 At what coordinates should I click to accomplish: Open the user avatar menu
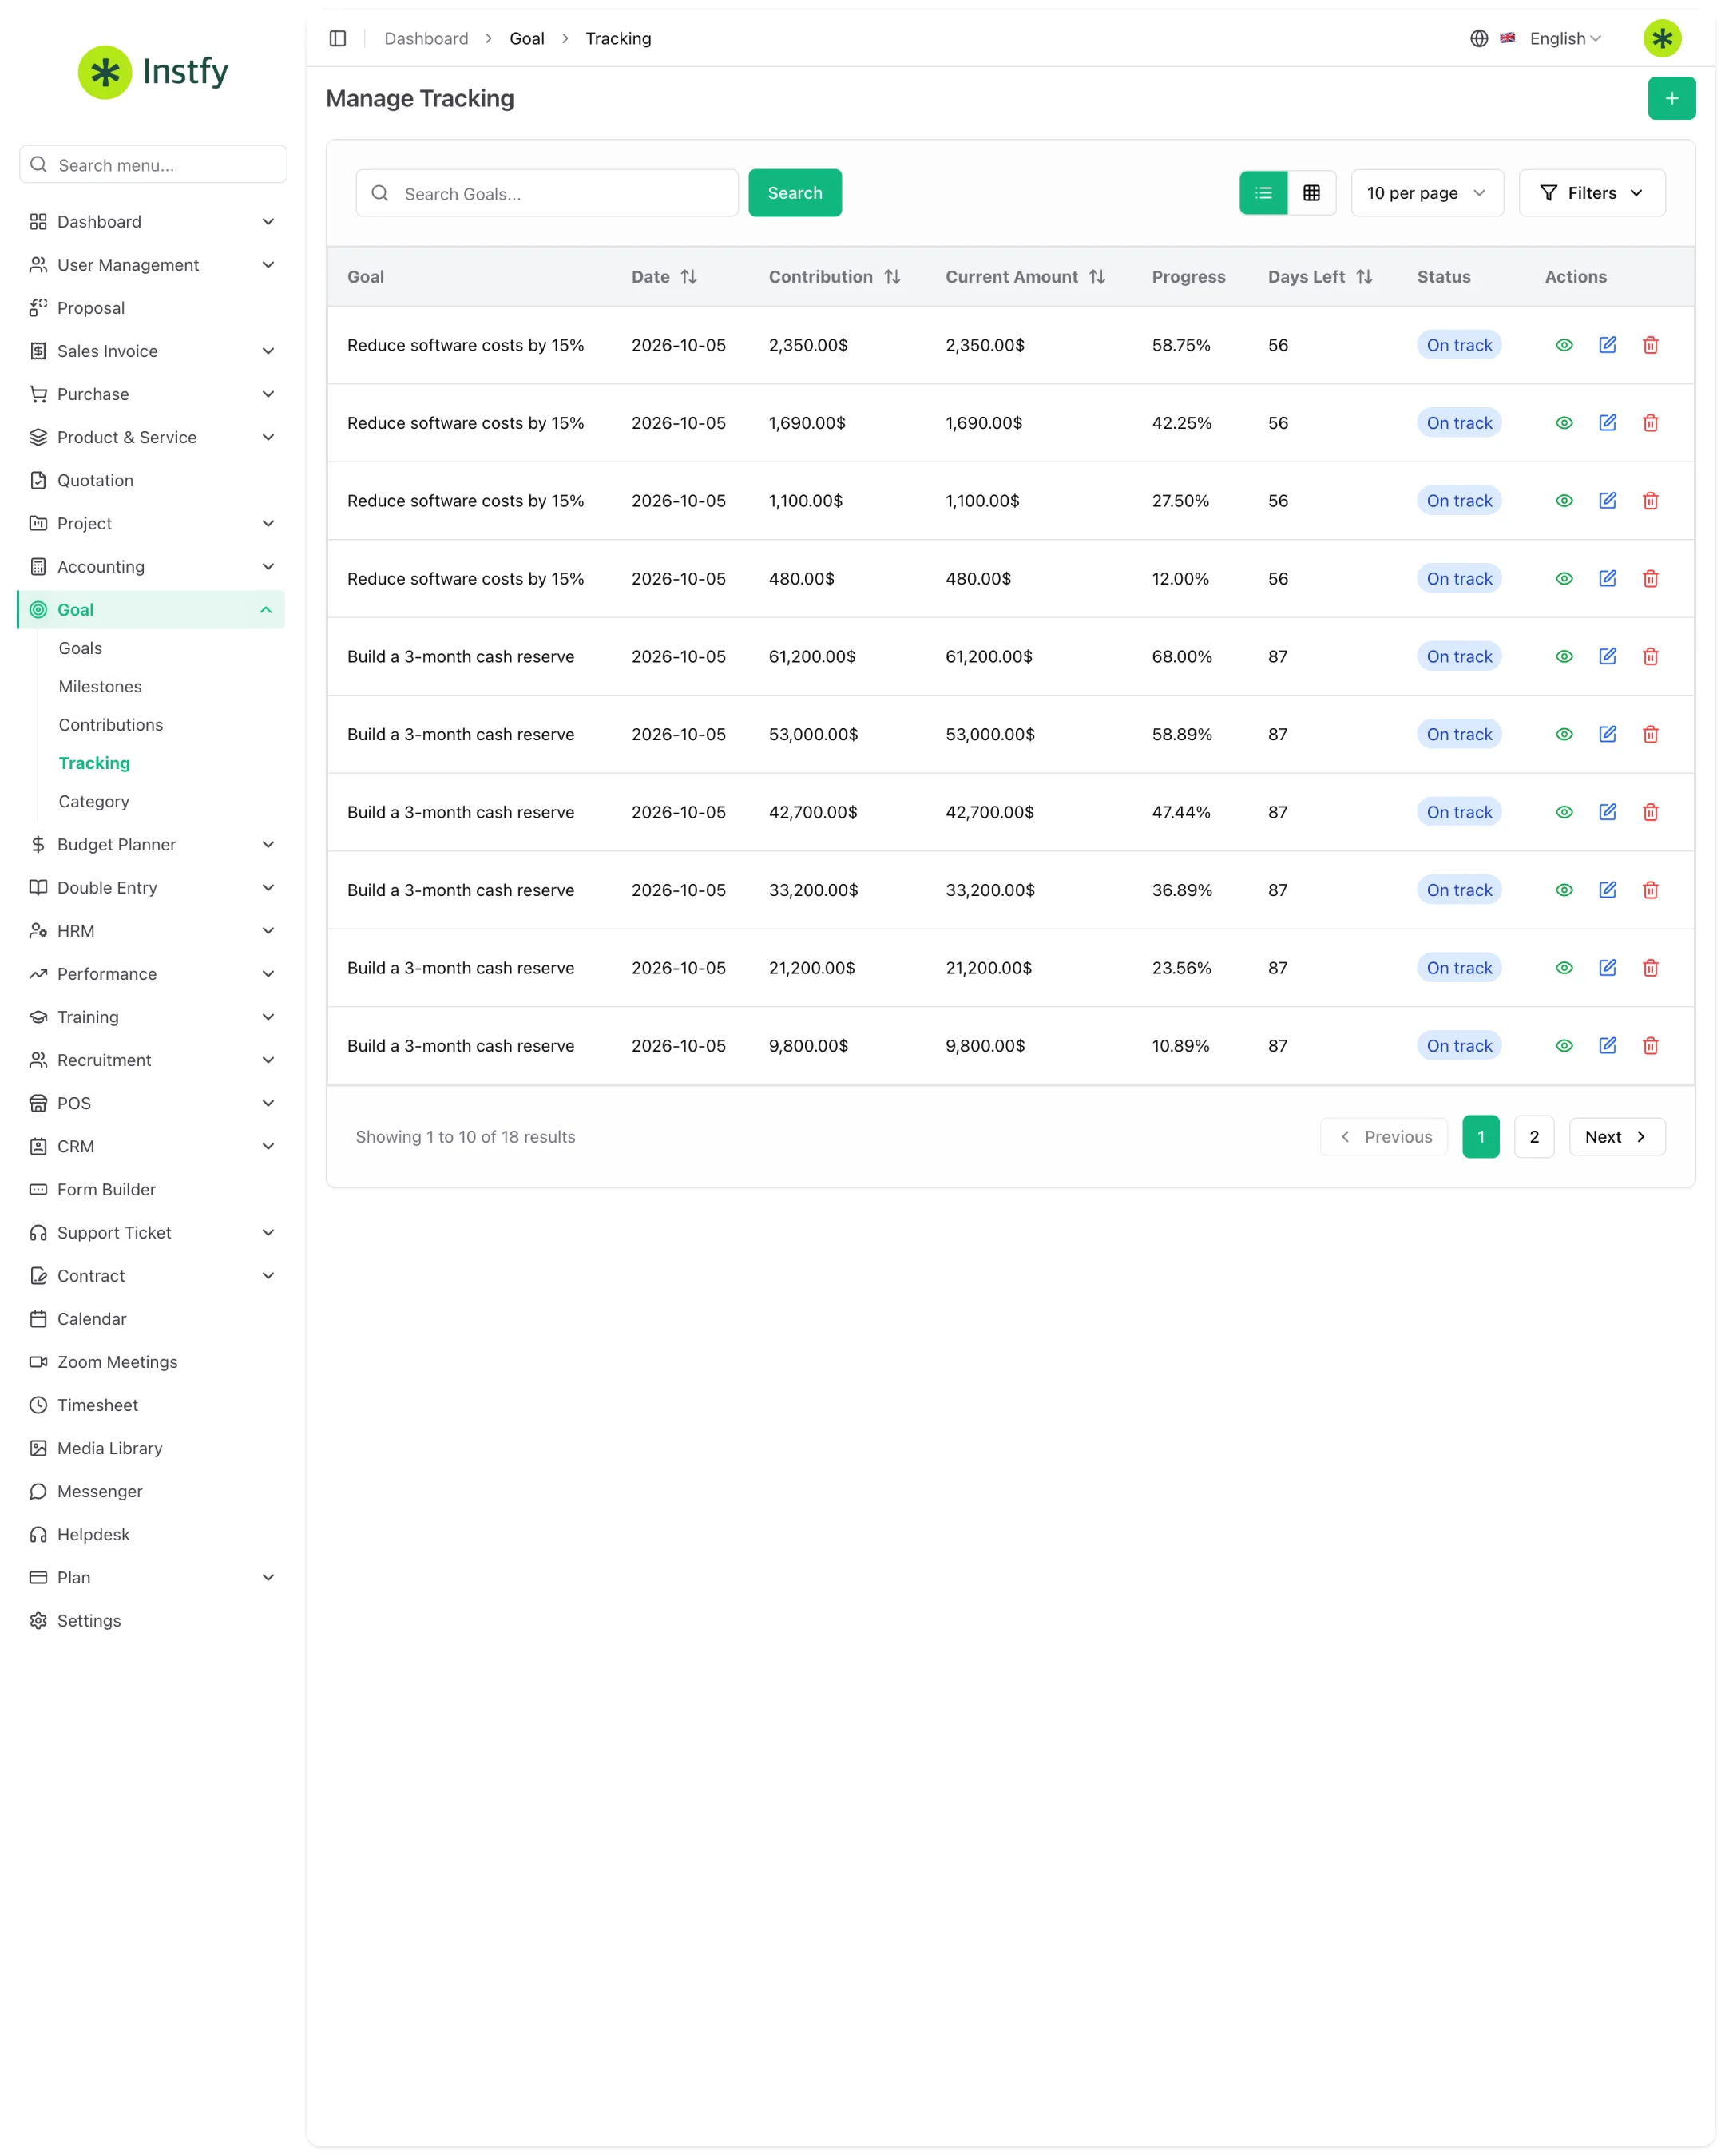1661,38
